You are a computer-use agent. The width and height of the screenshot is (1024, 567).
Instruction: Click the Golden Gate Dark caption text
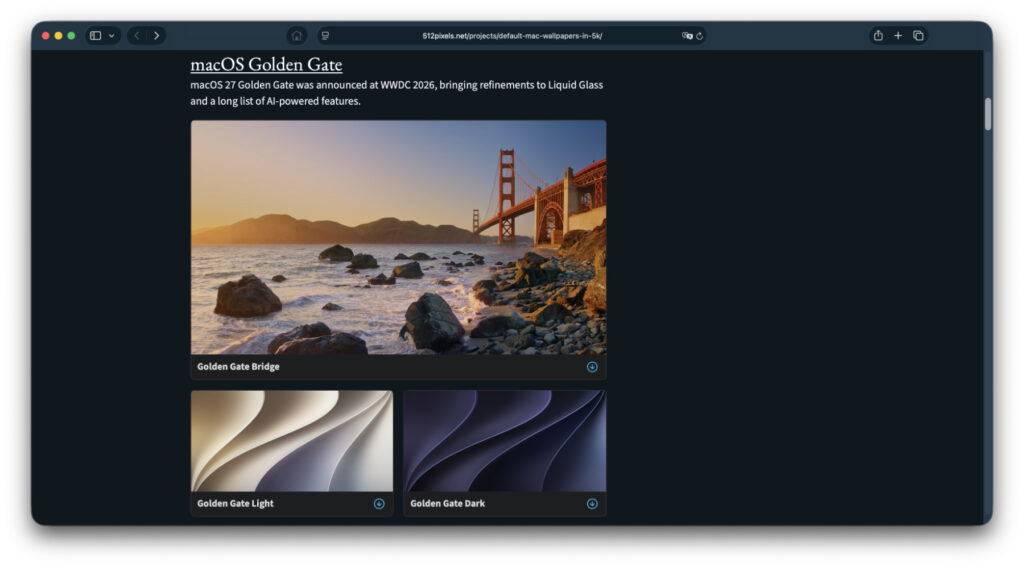447,504
